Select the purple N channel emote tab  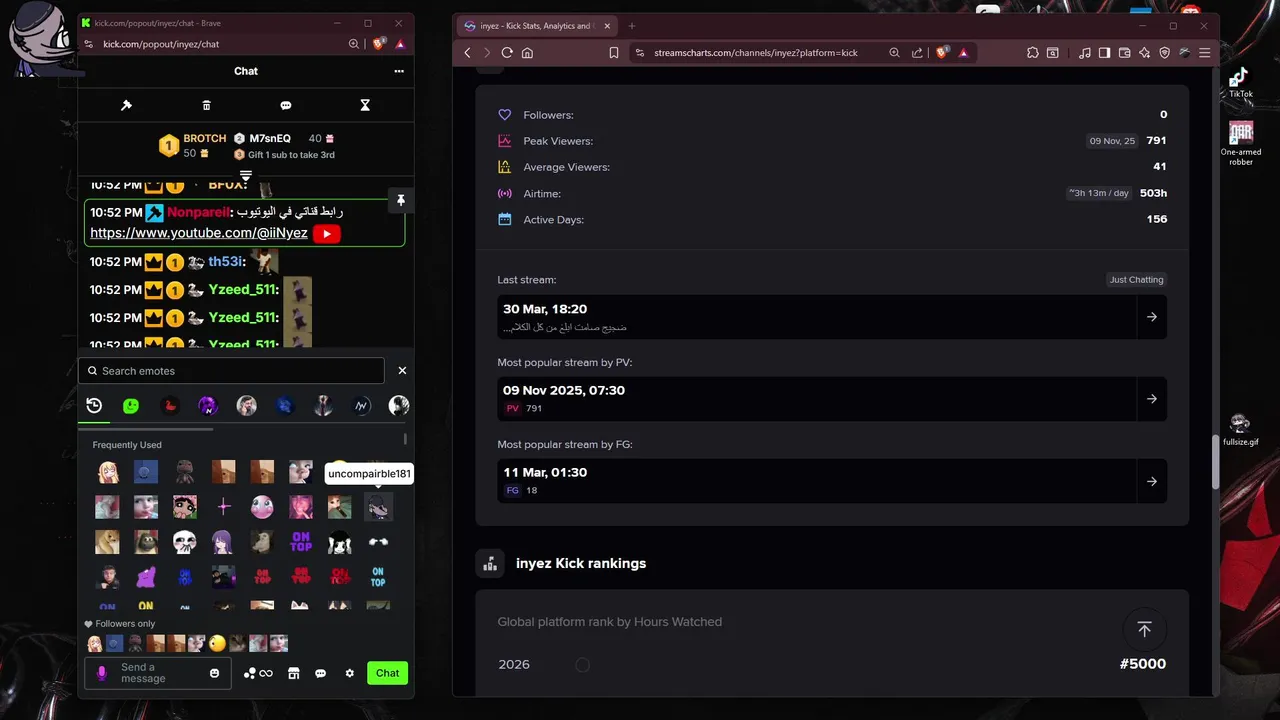(208, 405)
